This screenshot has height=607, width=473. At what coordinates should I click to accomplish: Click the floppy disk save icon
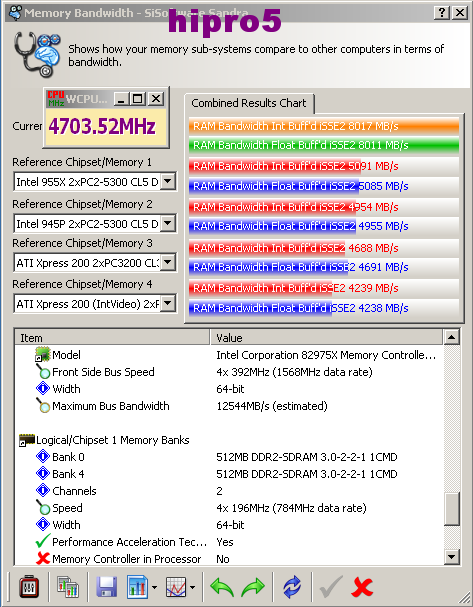coord(106,586)
